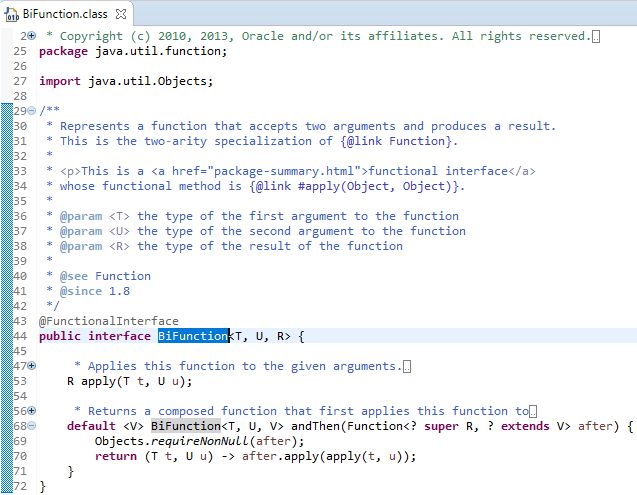Click line number 27 in the gutter
637x495 pixels.
coord(20,81)
